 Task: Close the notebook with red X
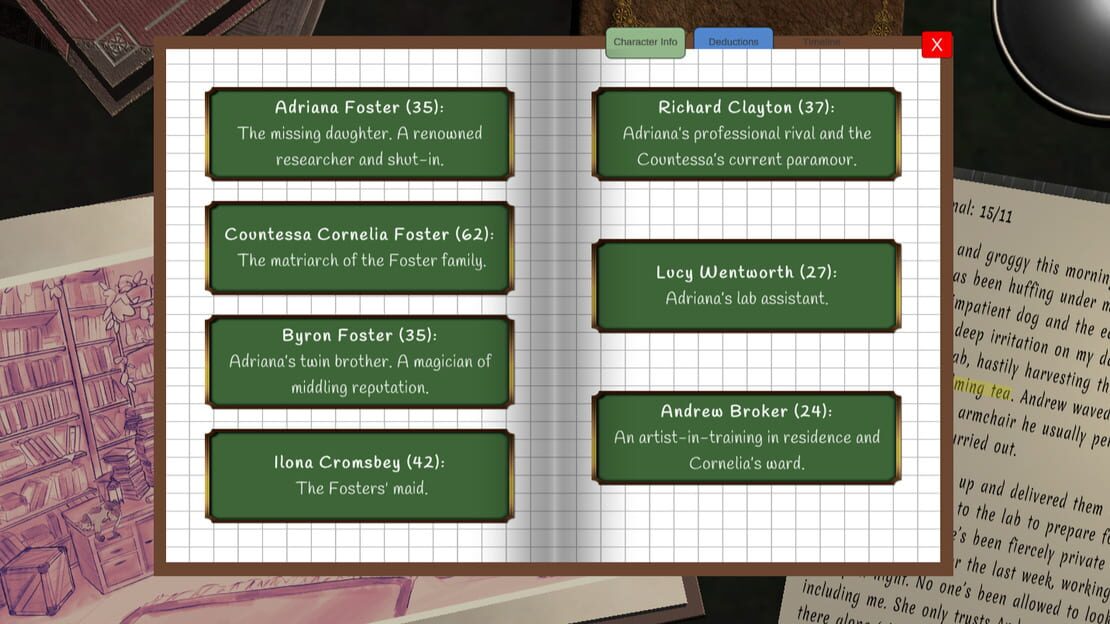click(937, 45)
